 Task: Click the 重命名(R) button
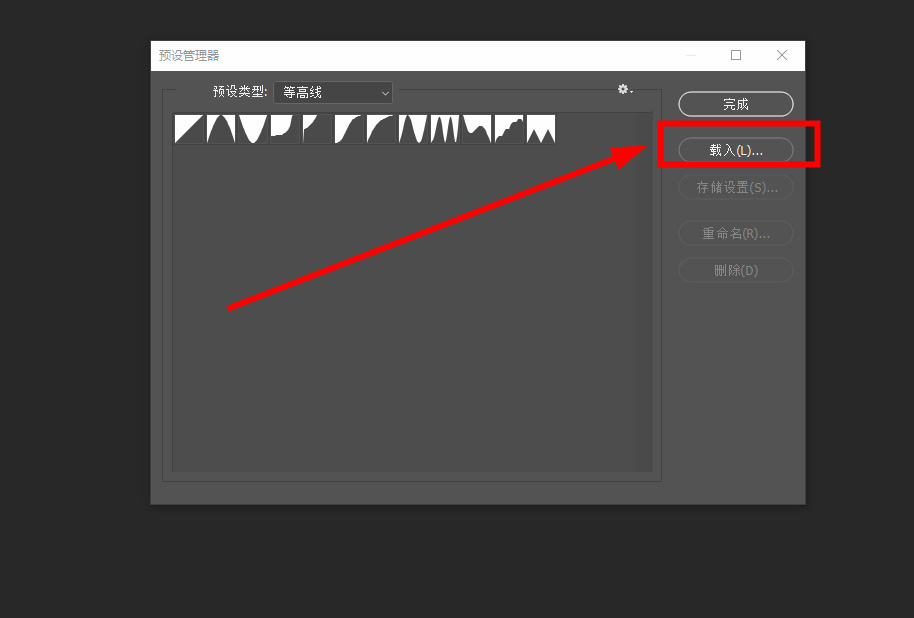coord(735,232)
